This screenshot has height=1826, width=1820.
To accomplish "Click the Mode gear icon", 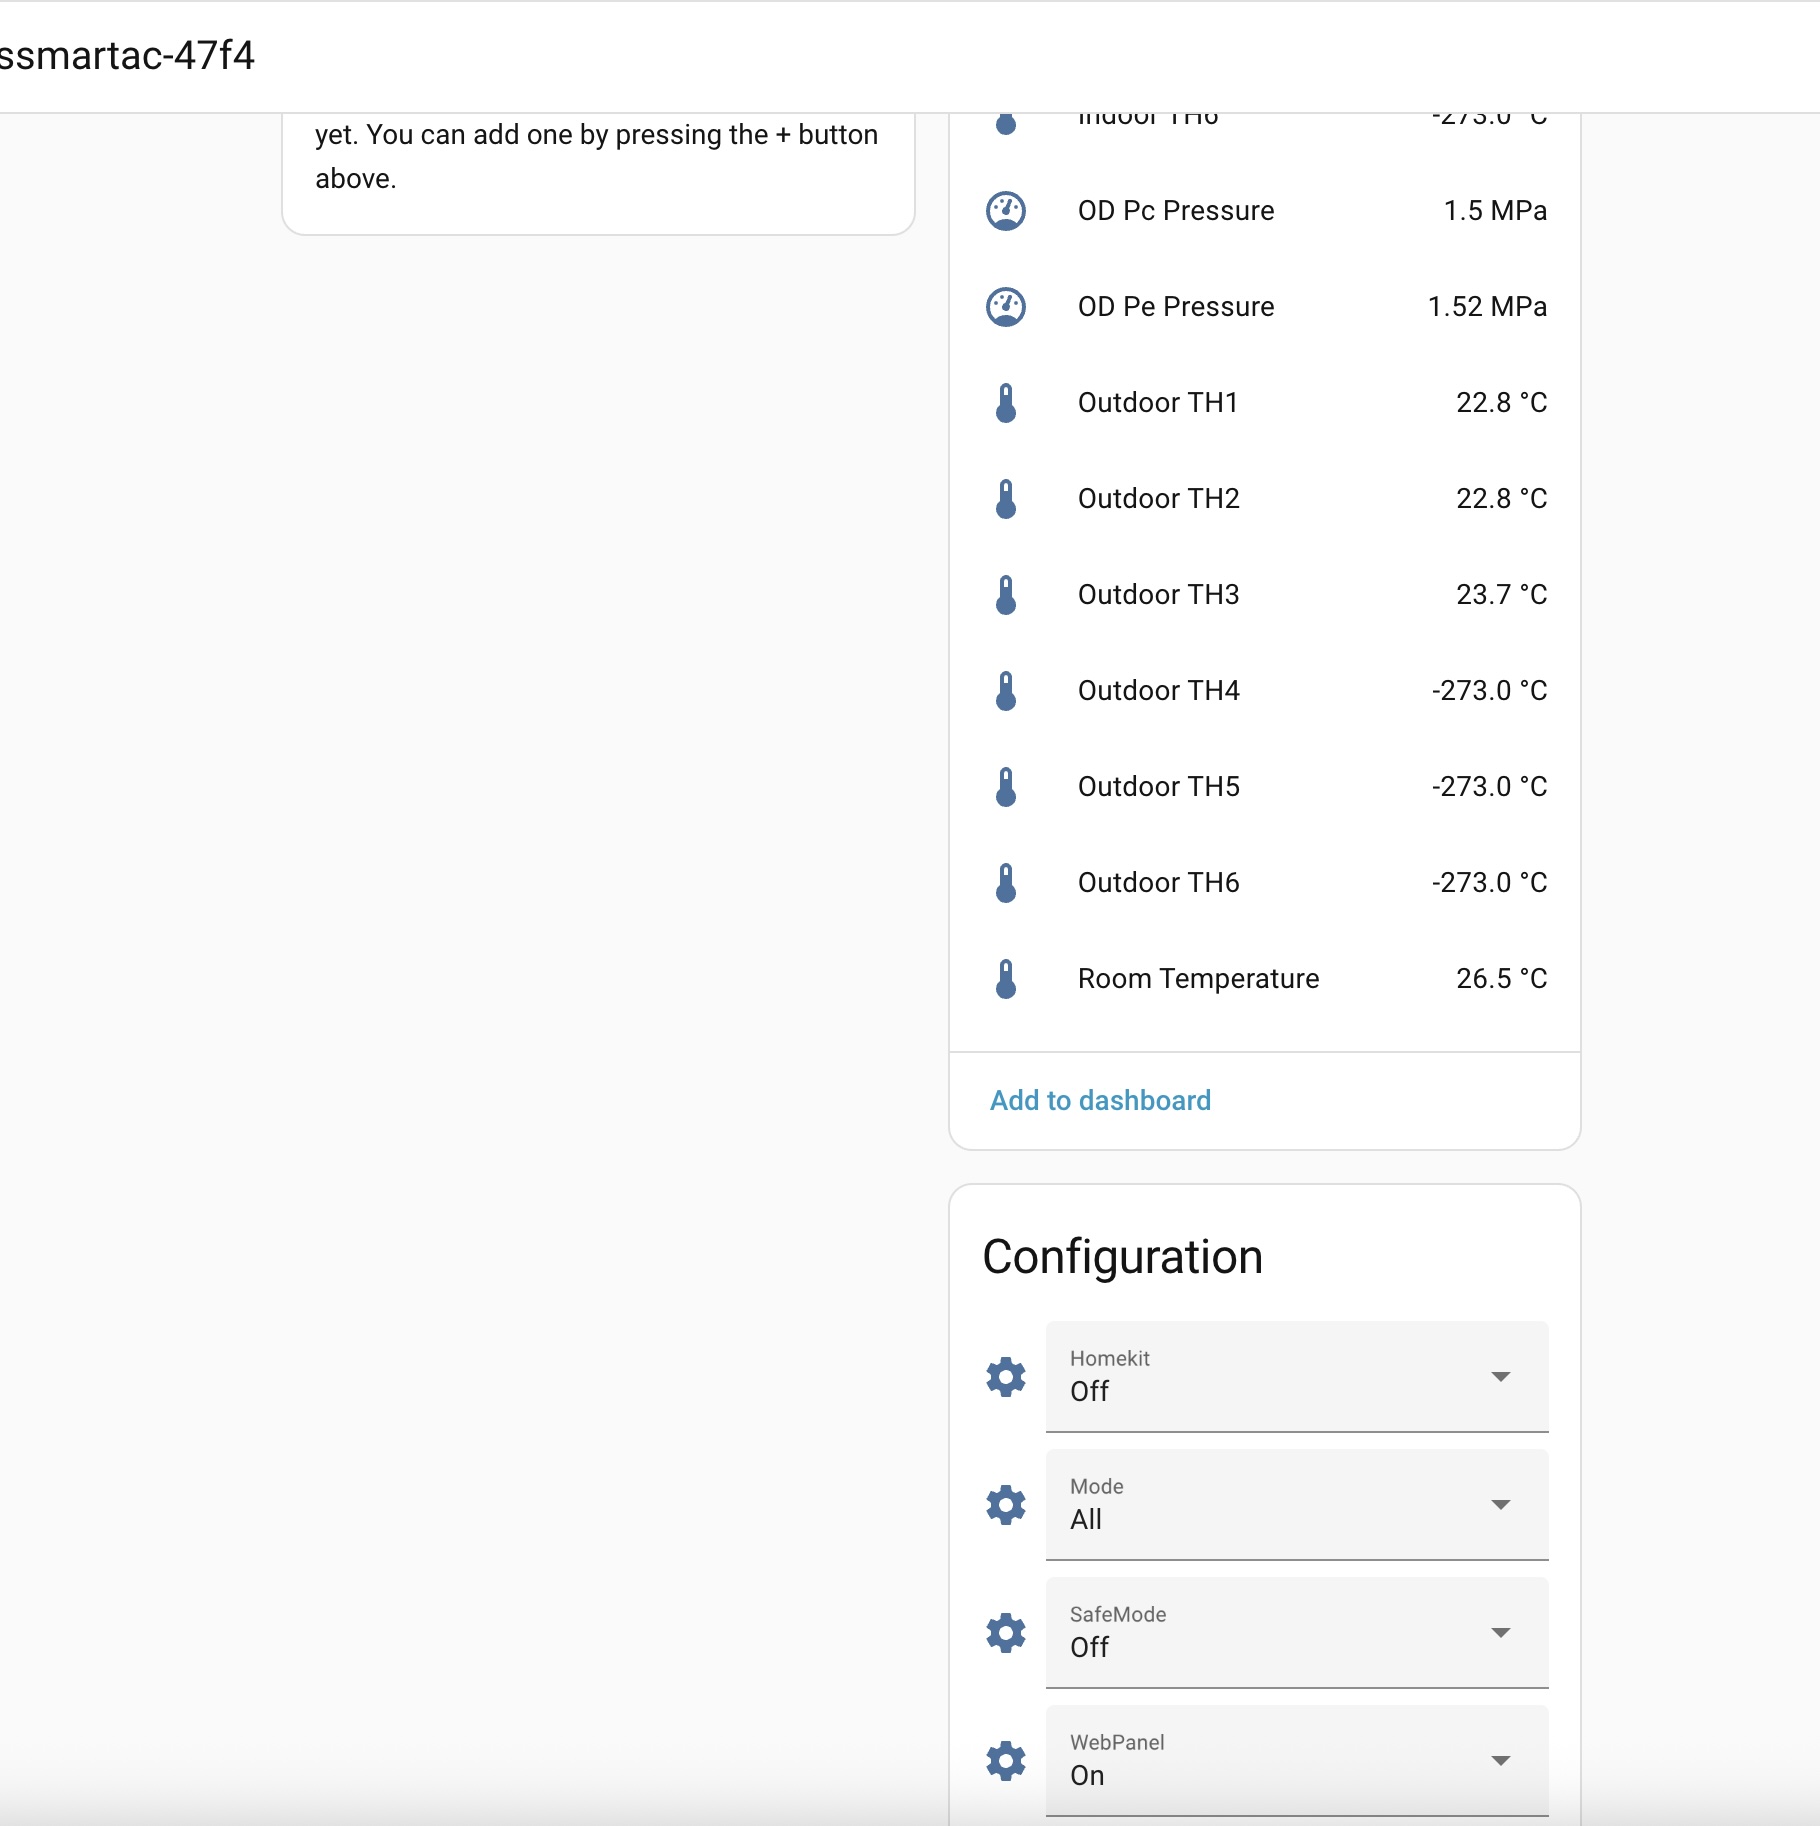I will (1006, 1505).
